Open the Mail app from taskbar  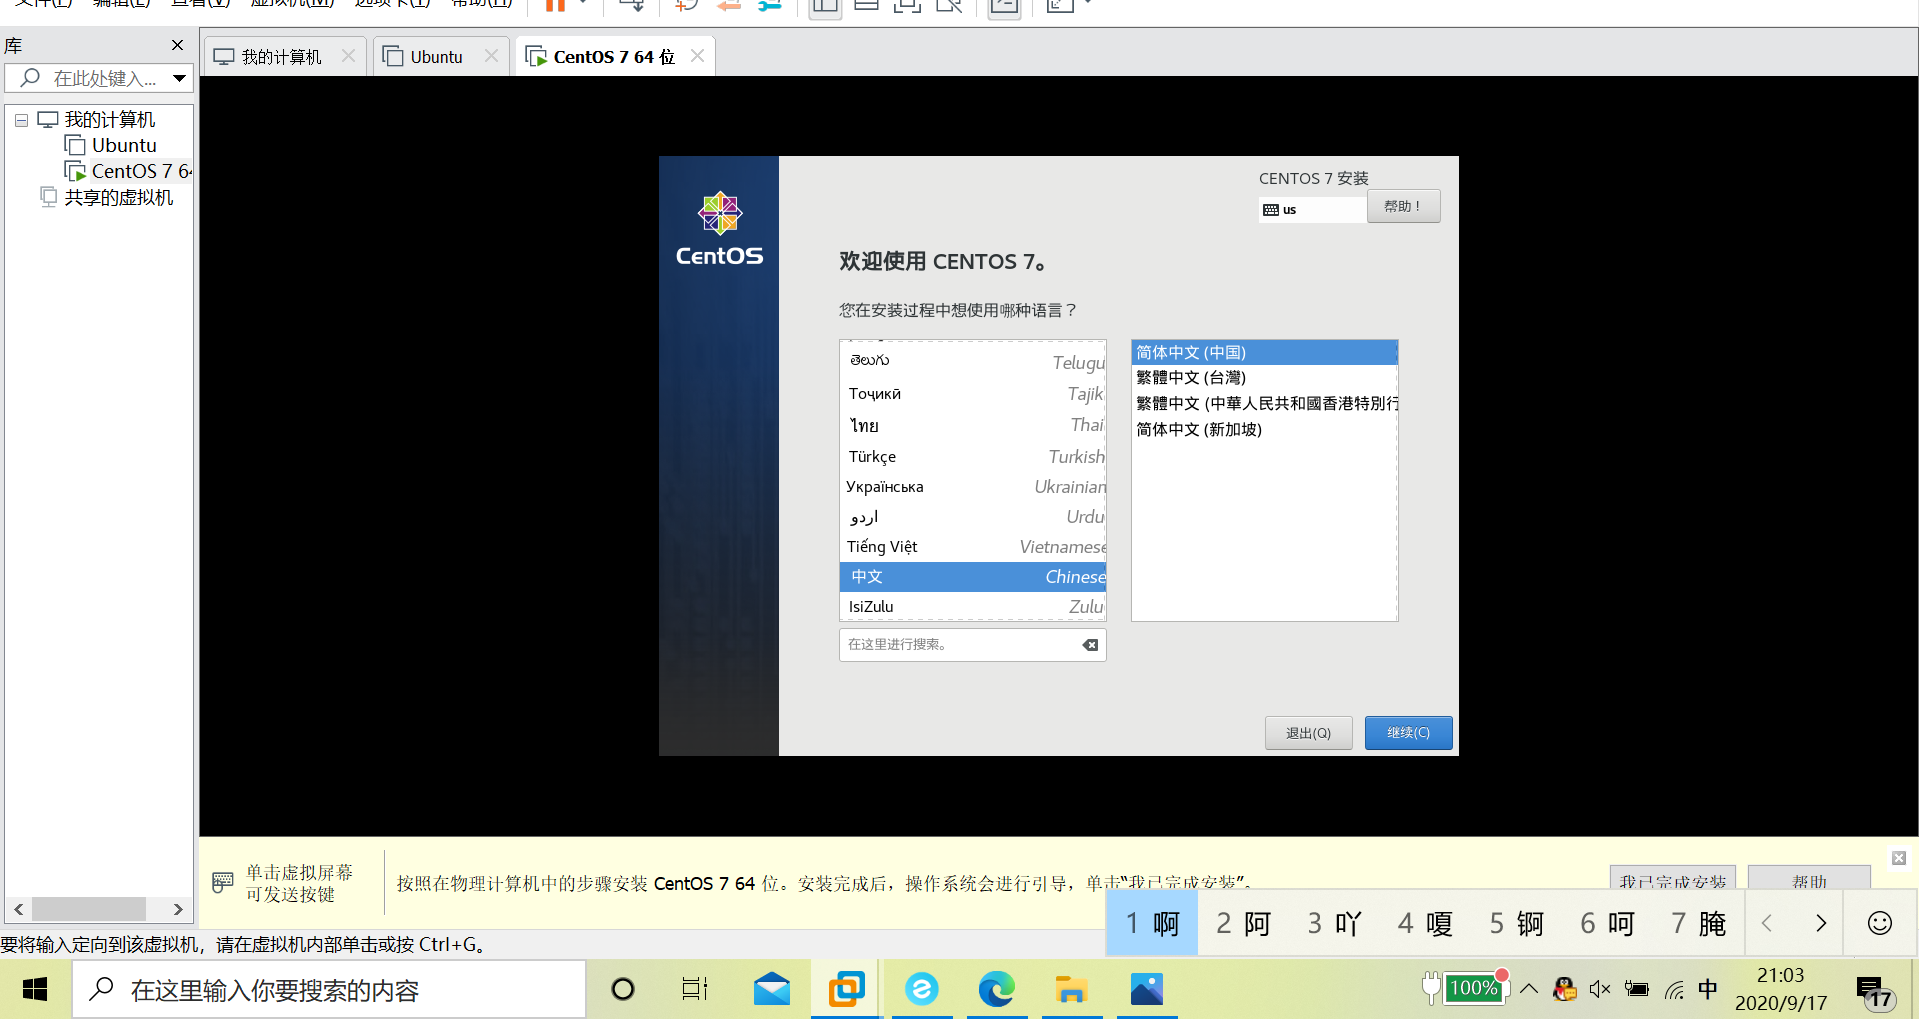click(771, 990)
